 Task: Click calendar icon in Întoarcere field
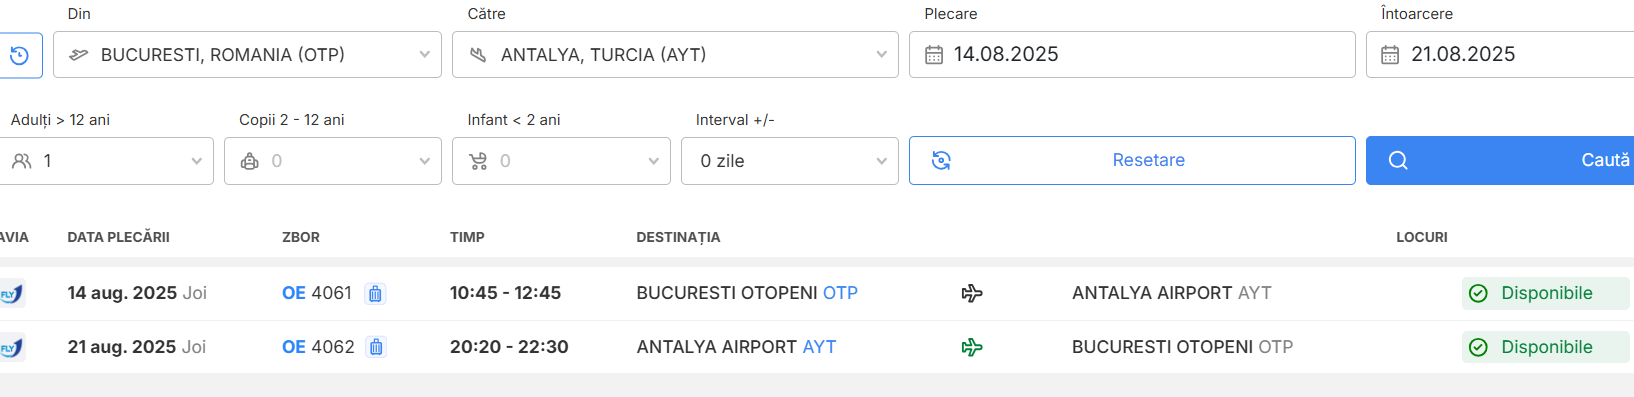(1390, 55)
